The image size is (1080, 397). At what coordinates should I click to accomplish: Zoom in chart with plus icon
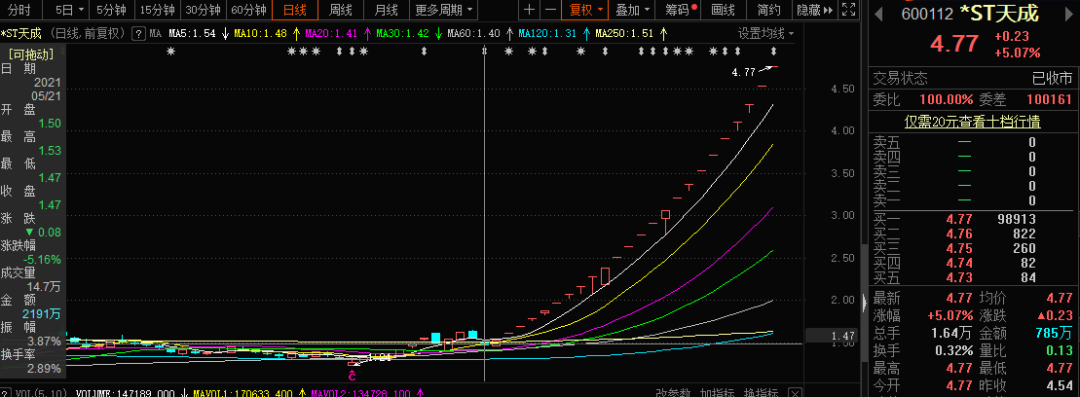point(528,10)
